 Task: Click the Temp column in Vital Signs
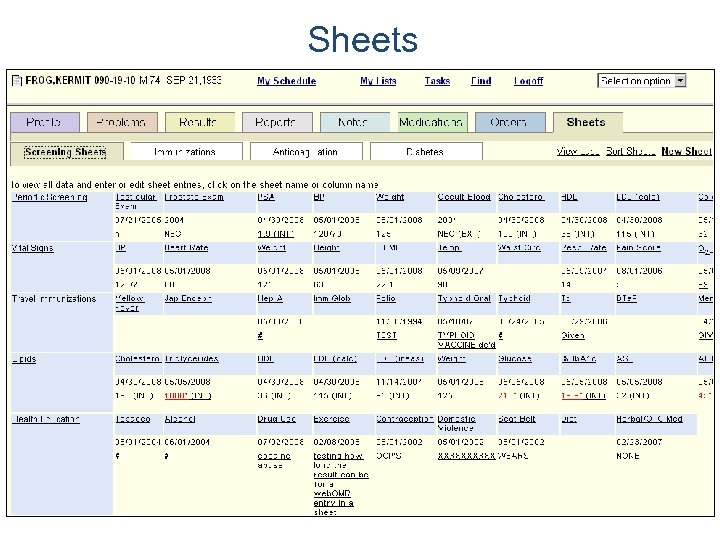click(x=449, y=248)
